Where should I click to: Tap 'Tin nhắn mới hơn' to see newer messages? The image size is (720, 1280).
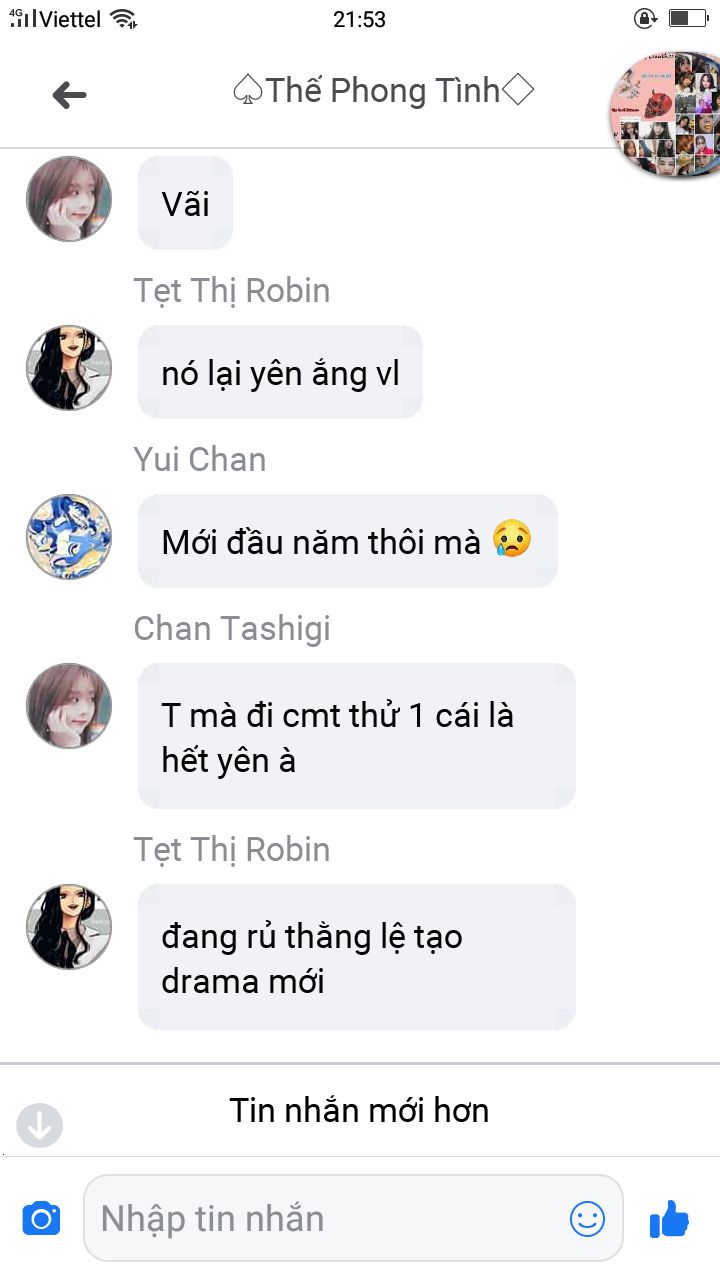tap(359, 1110)
